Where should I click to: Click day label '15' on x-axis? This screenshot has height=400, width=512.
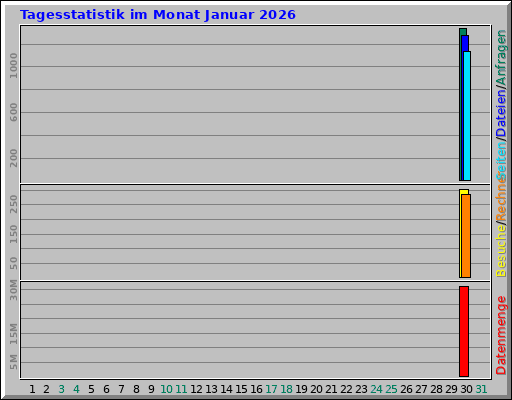click(x=241, y=389)
